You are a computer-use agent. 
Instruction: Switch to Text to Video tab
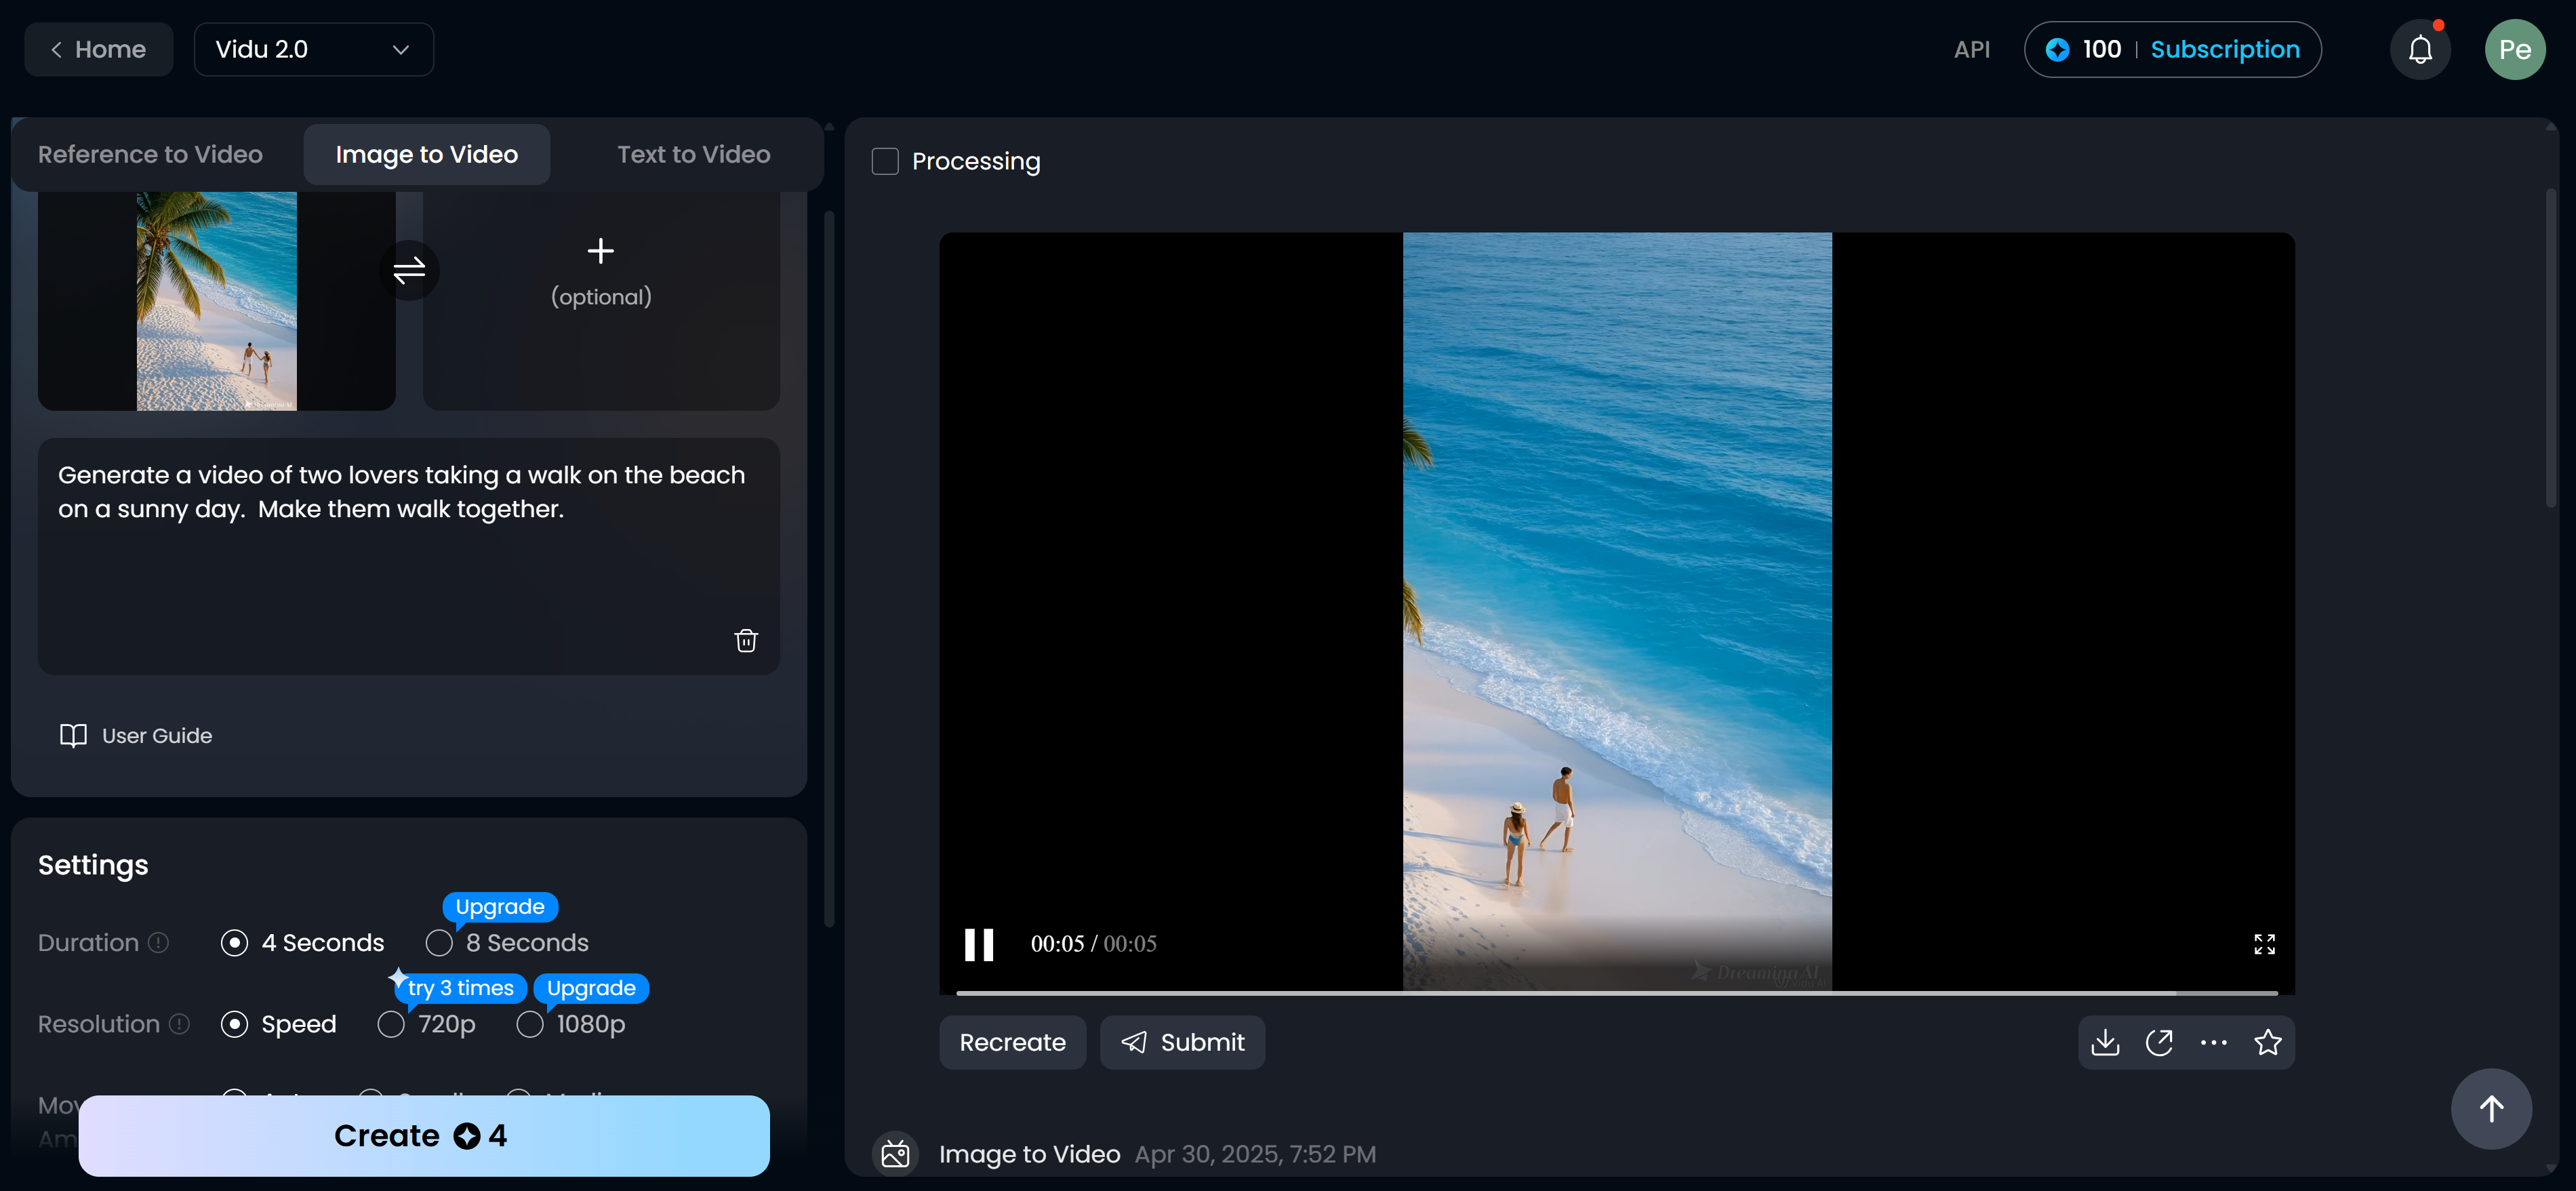tap(693, 154)
